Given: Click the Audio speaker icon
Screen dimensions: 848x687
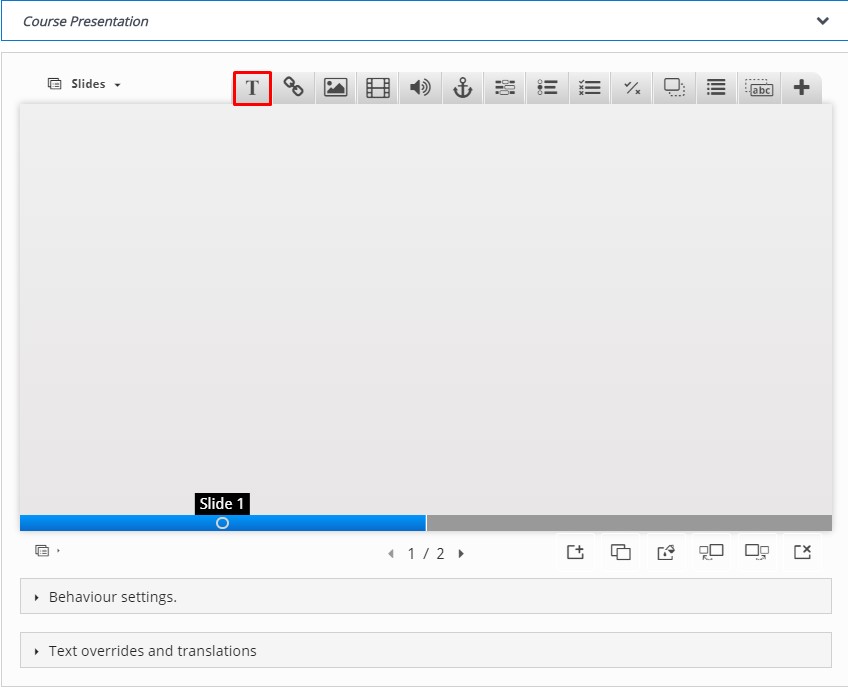Looking at the screenshot, I should click(x=420, y=88).
